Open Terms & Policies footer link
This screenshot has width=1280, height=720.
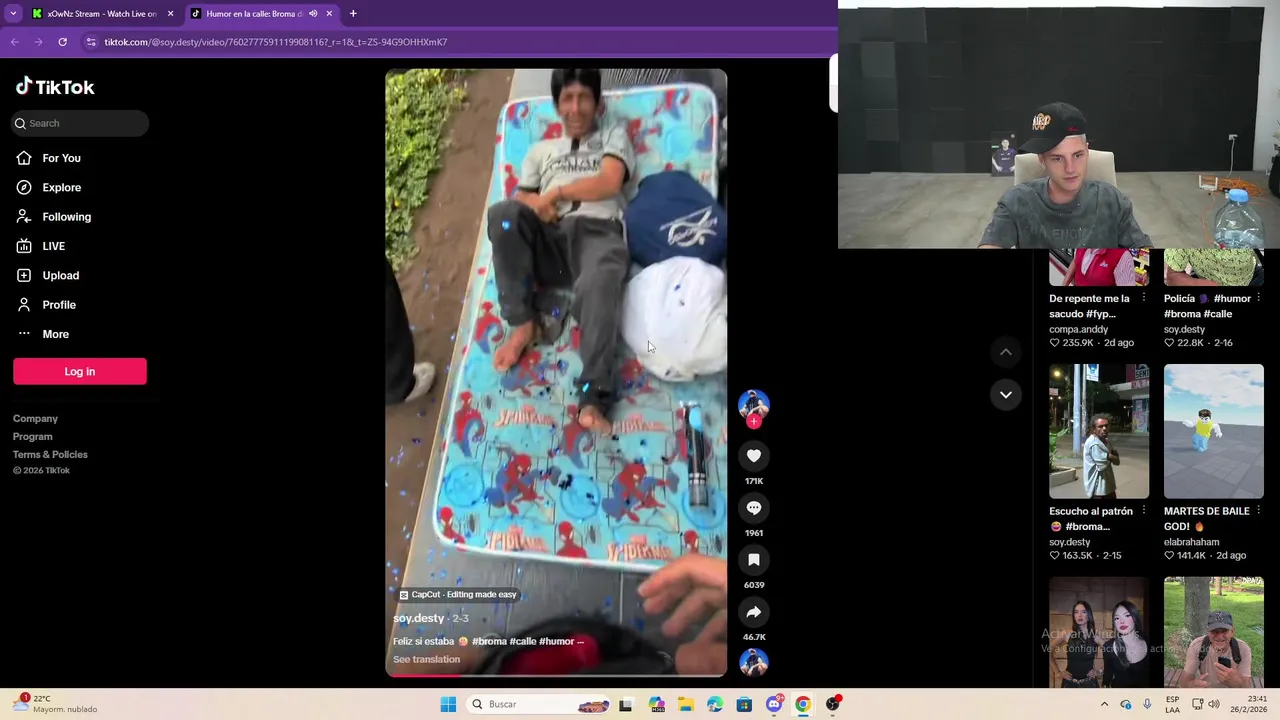[50, 455]
